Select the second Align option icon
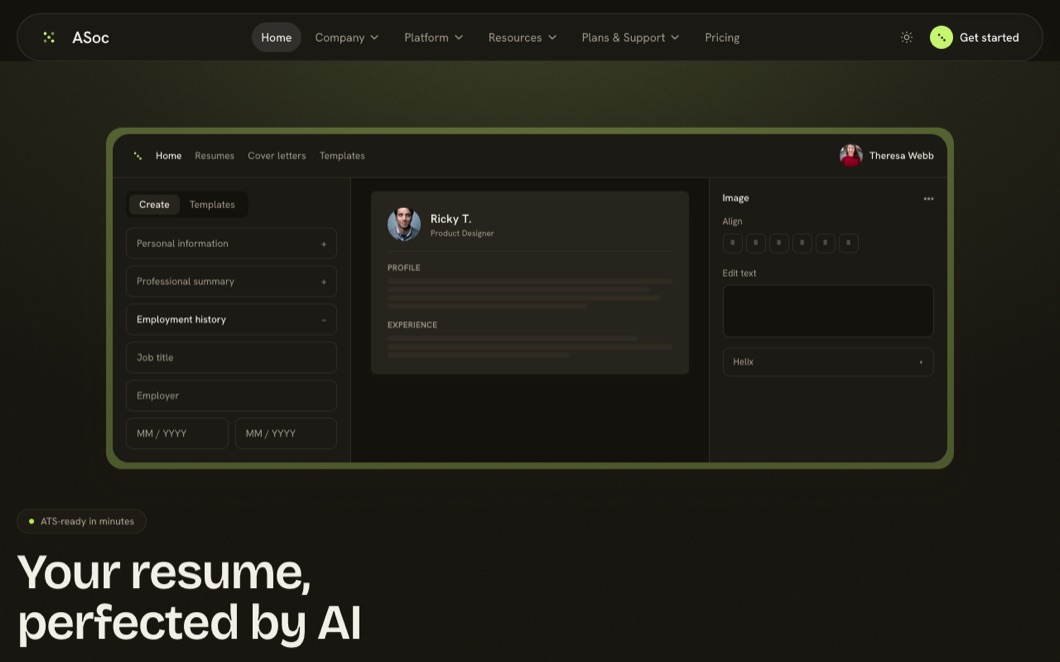The width and height of the screenshot is (1060, 662). click(x=756, y=243)
